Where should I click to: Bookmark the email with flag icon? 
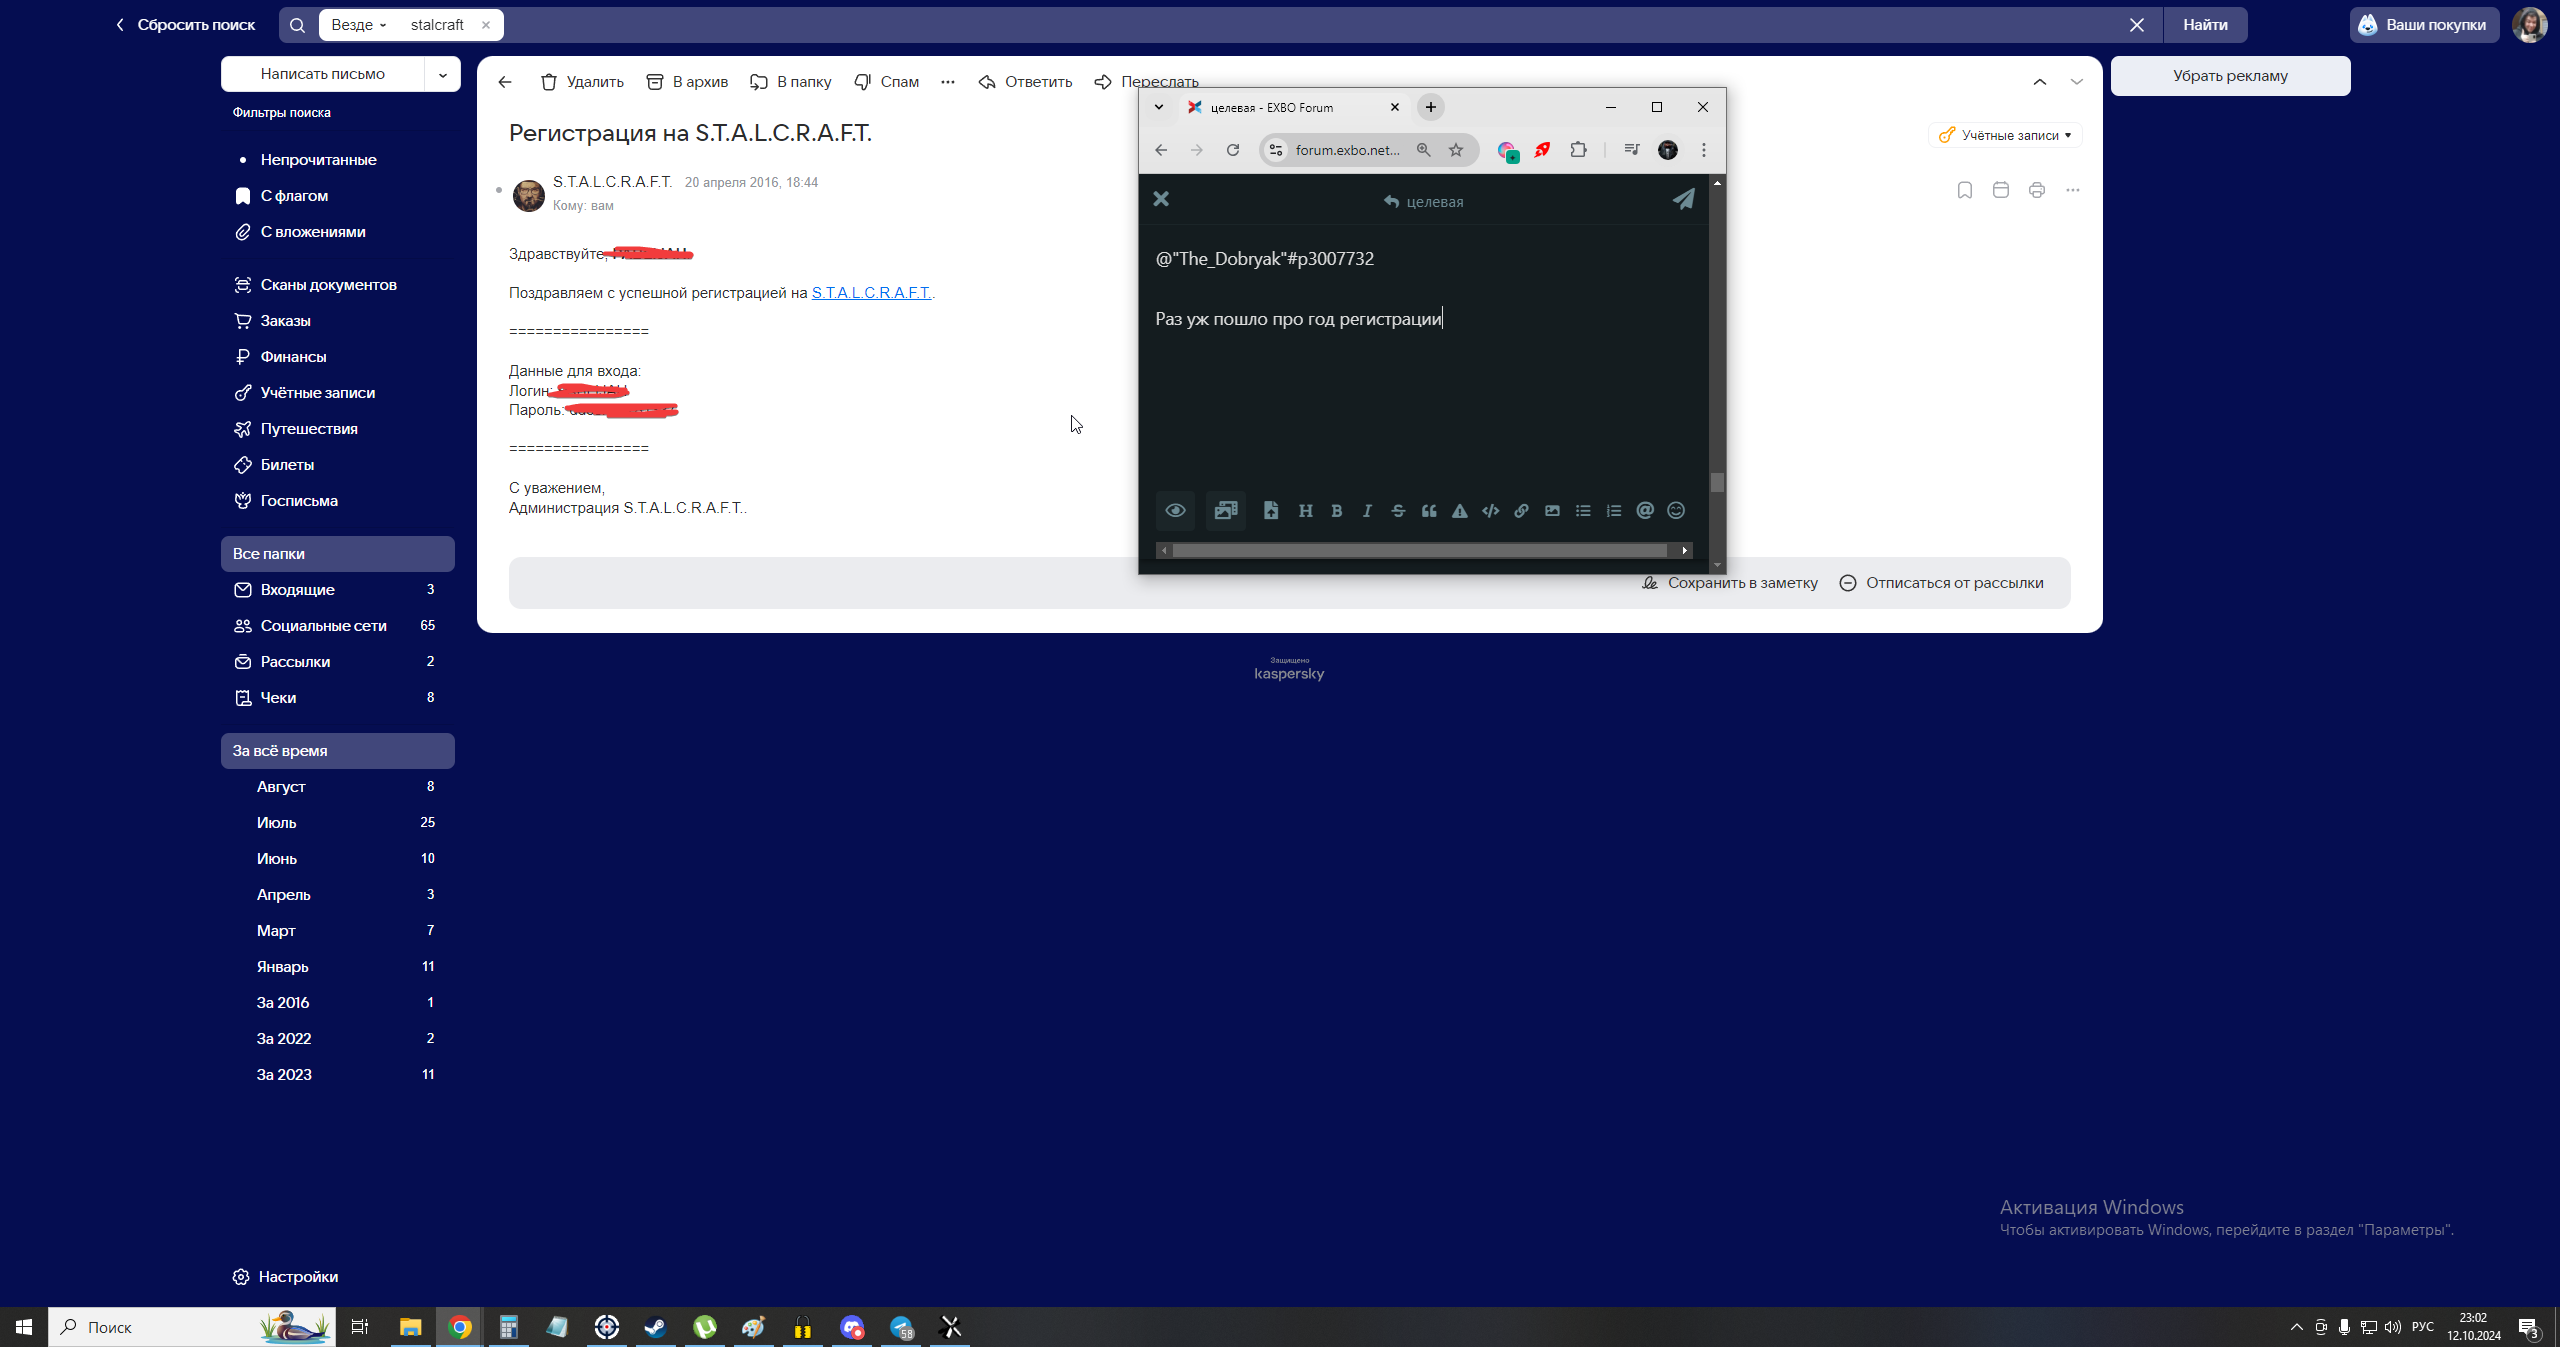(1964, 190)
